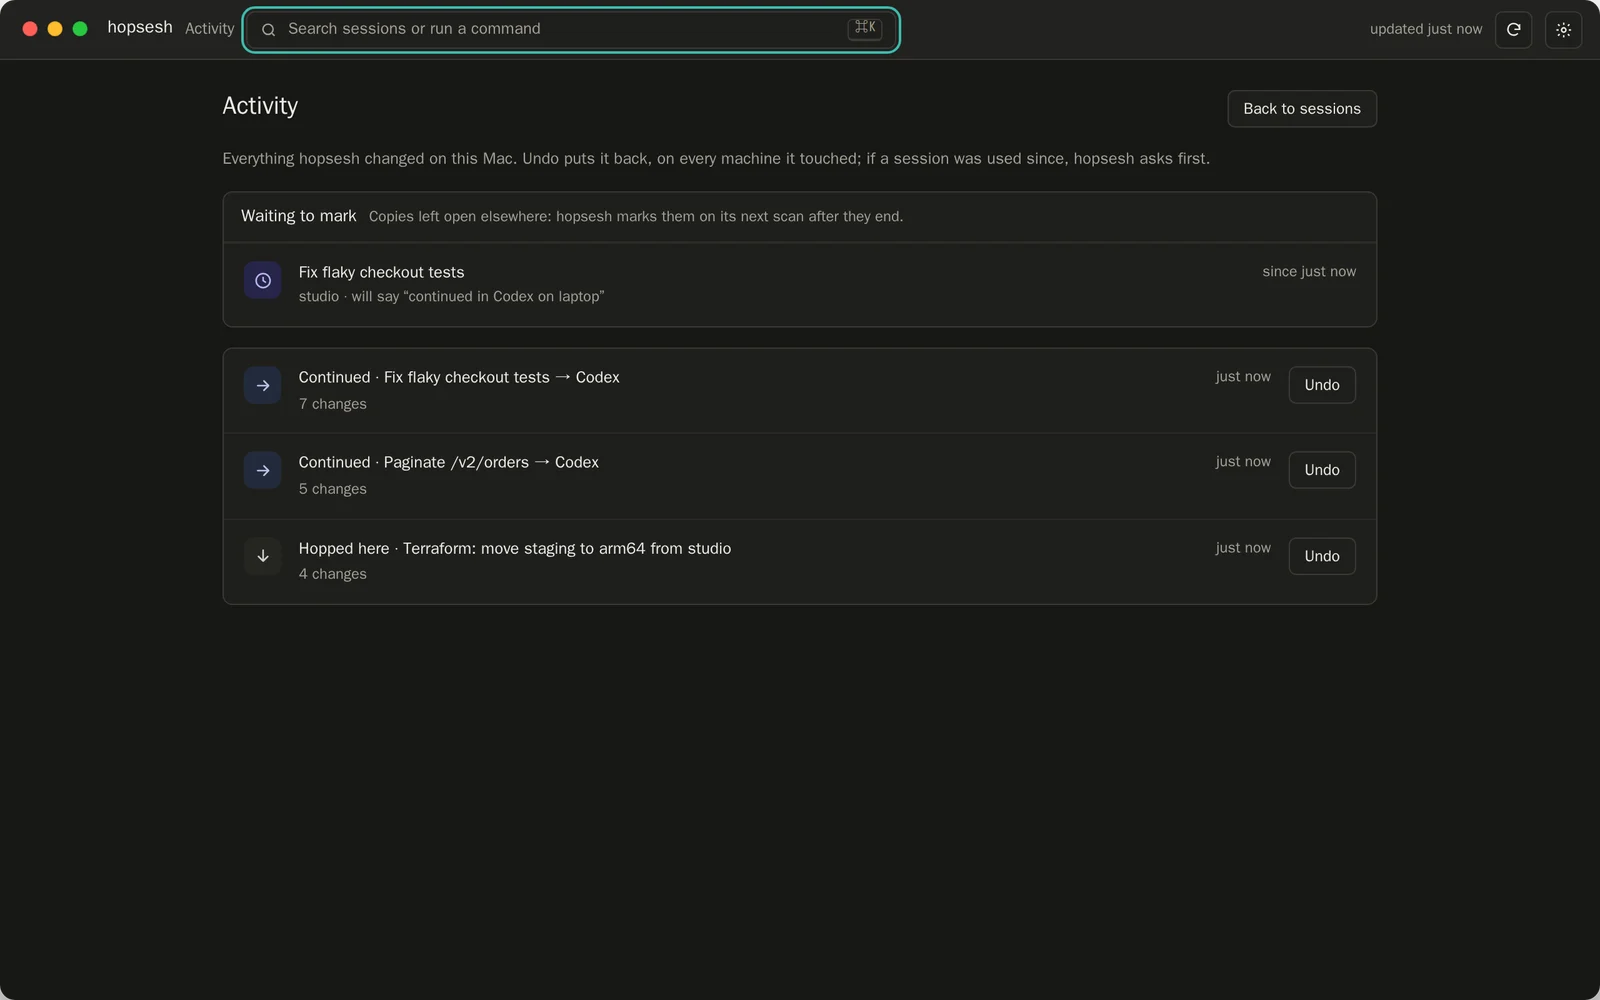Click 'studio · will say continued in Codex on laptop'

point(451,297)
